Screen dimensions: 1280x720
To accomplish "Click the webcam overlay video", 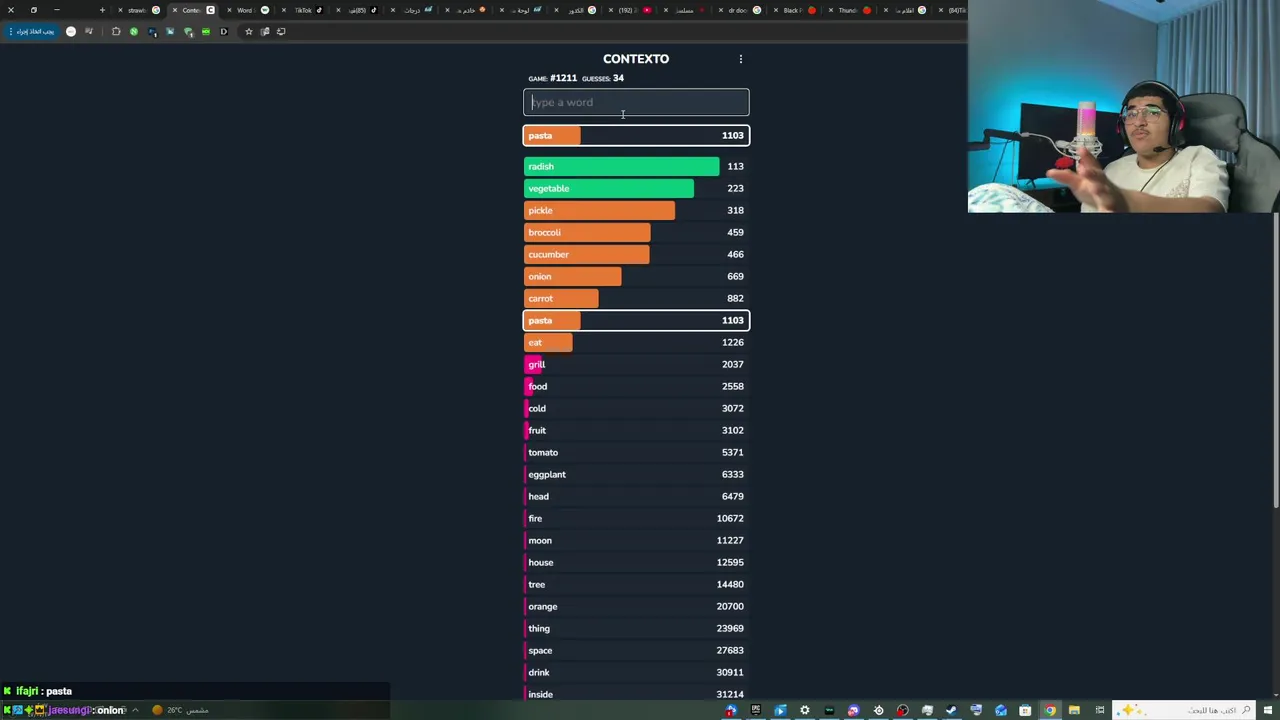I will click(1123, 106).
